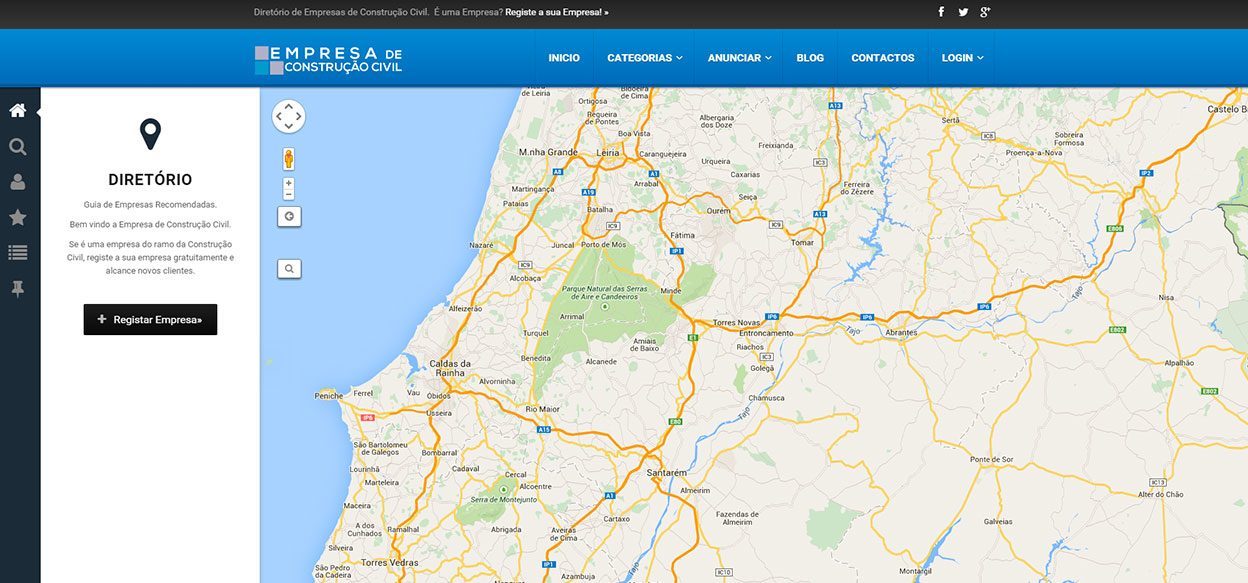This screenshot has width=1248, height=583.
Task: Open the search sidebar icon
Action: (17, 147)
